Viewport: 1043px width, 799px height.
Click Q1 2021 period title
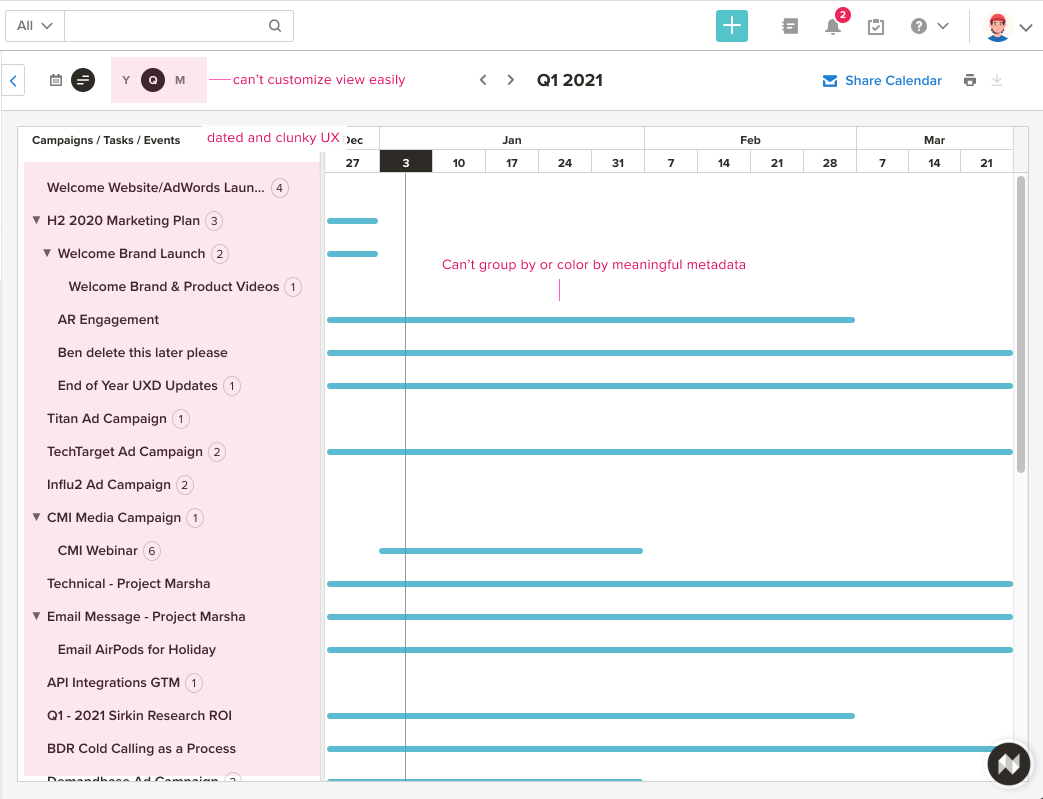coord(569,80)
